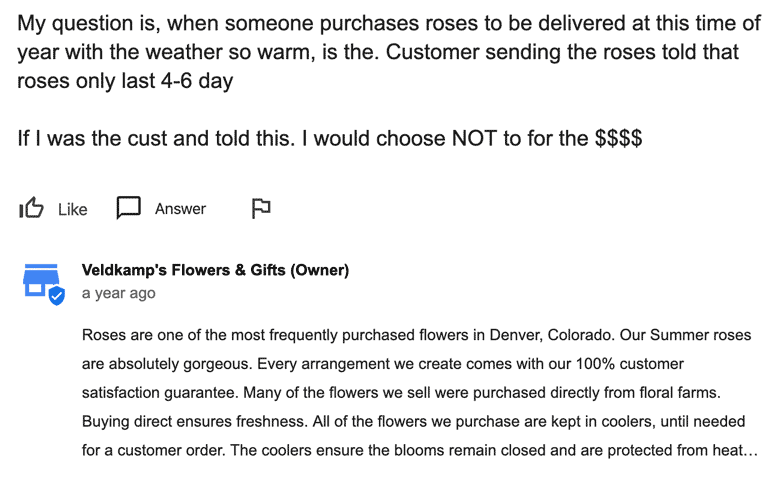
Task: Click the "$$$$" text in the question
Action: tap(618, 138)
